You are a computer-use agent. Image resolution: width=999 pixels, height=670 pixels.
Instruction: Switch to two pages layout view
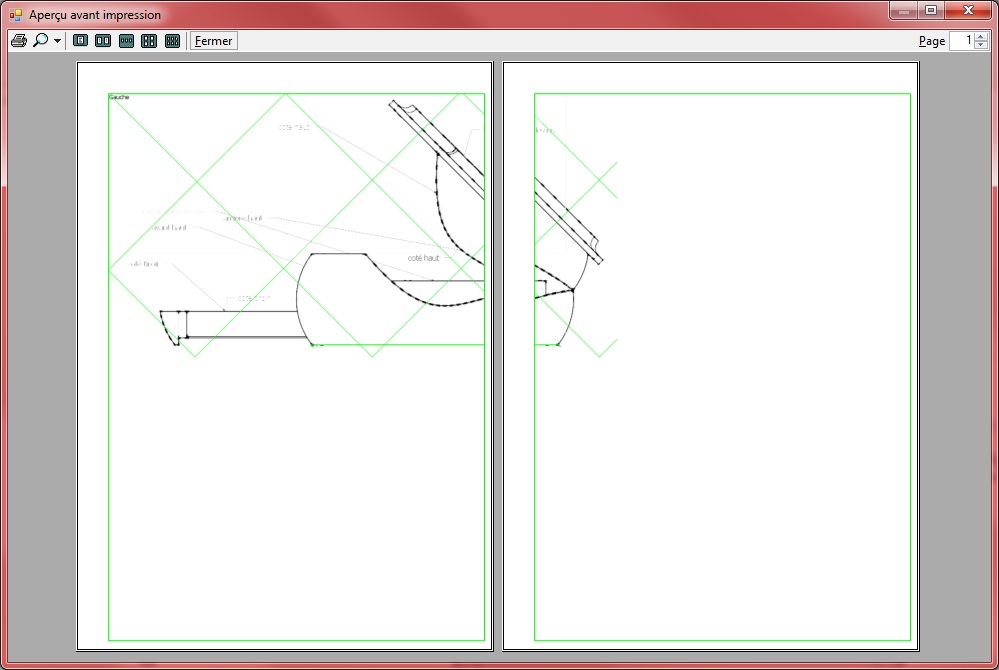click(103, 41)
